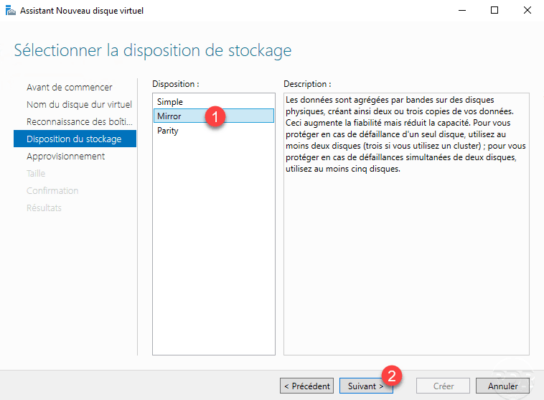This screenshot has width=544, height=400.
Task: Select the Simple layout option
Action: point(213,102)
